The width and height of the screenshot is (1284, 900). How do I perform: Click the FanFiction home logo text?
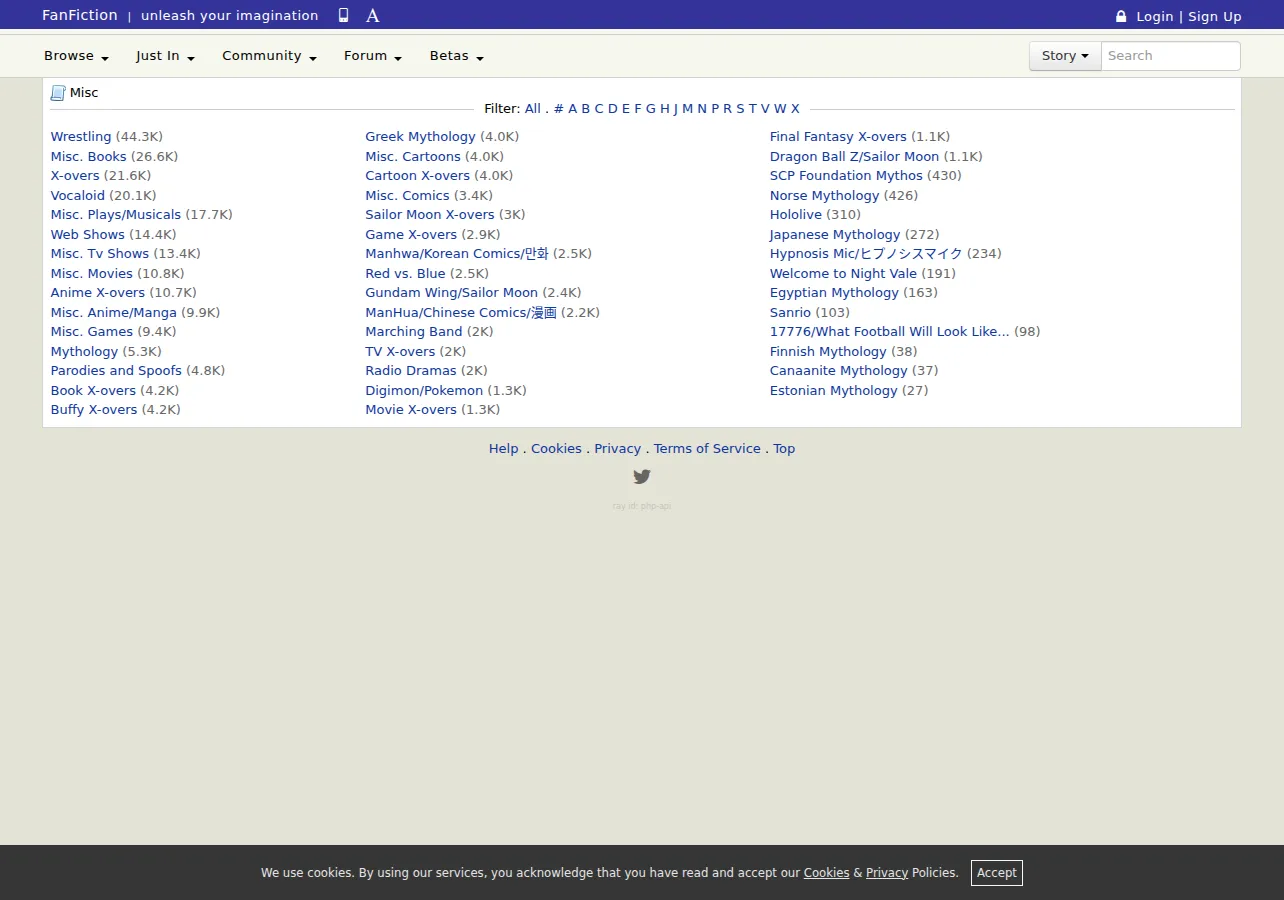(80, 15)
